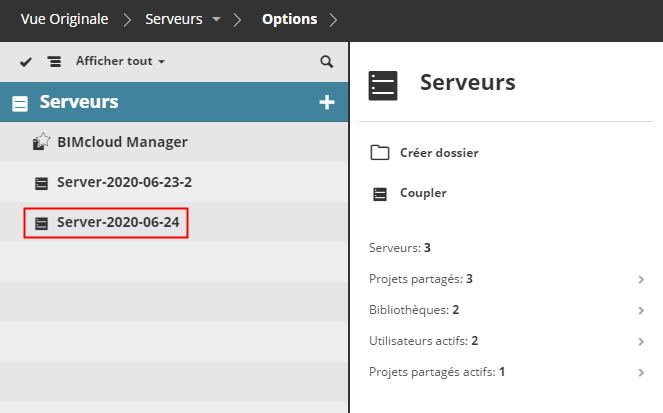This screenshot has width=663, height=413.
Task: Open the Afficher tout dropdown
Action: pos(120,61)
